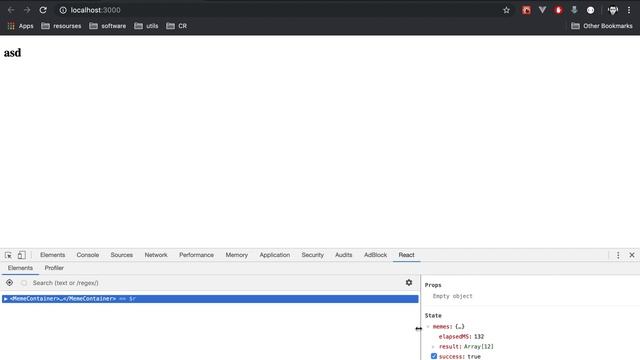The height and width of the screenshot is (360, 640).
Task: View site information icon in address bar
Action: tap(63, 10)
